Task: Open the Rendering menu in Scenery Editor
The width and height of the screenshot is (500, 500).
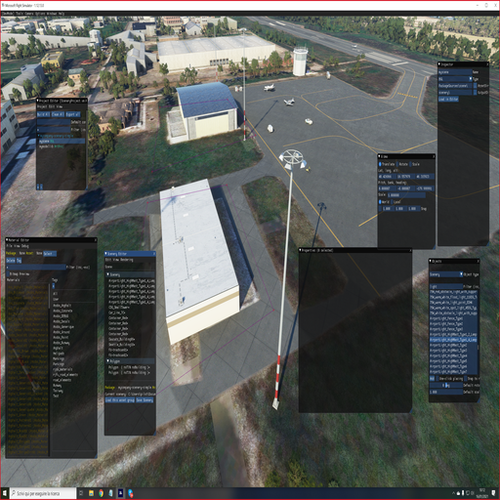Action: (126, 260)
